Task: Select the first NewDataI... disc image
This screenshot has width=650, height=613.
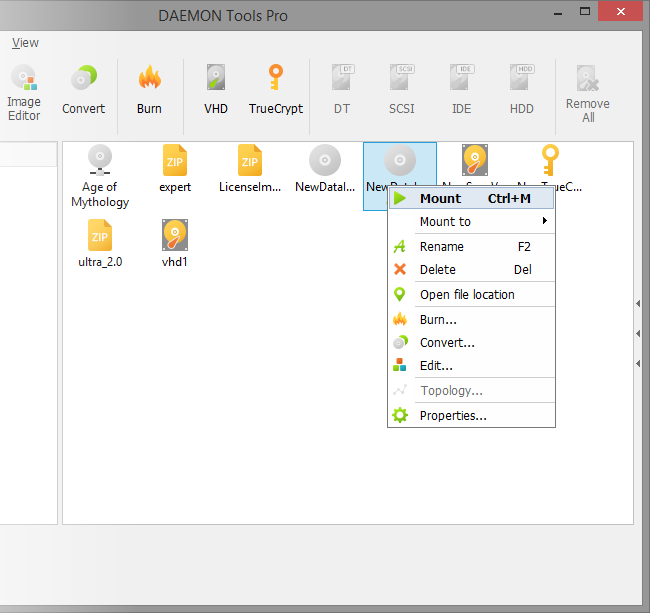Action: pos(325,169)
